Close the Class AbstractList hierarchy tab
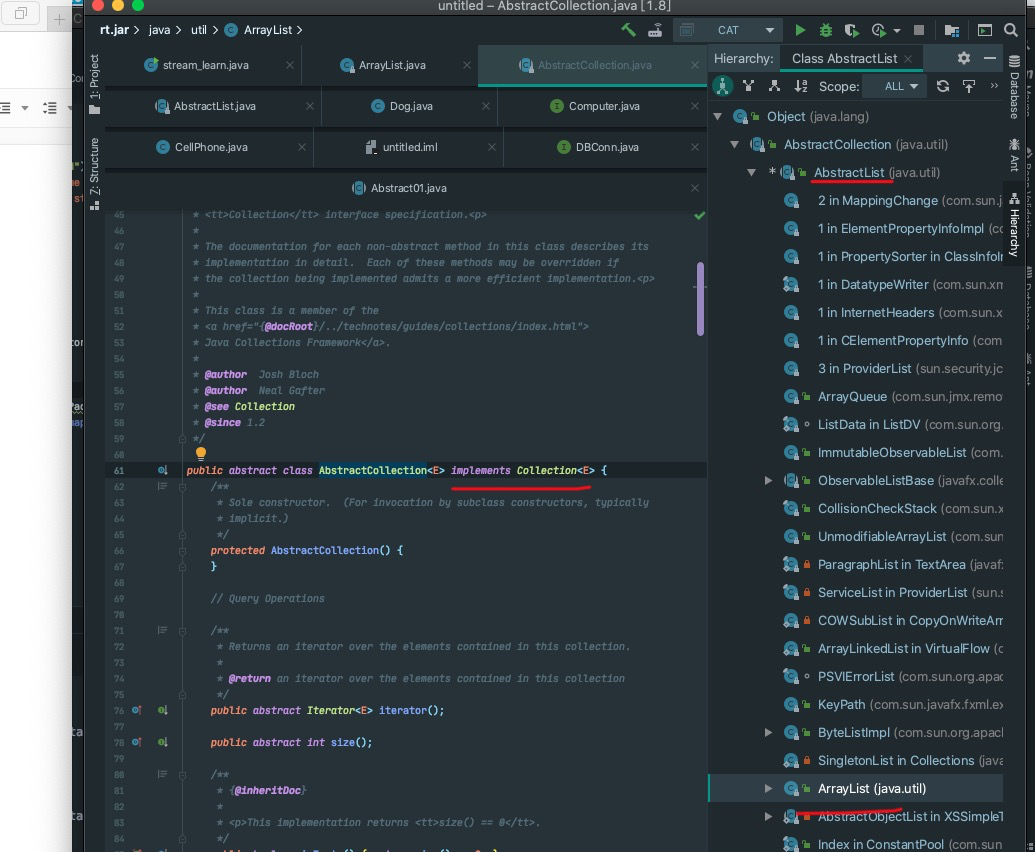 pos(908,59)
